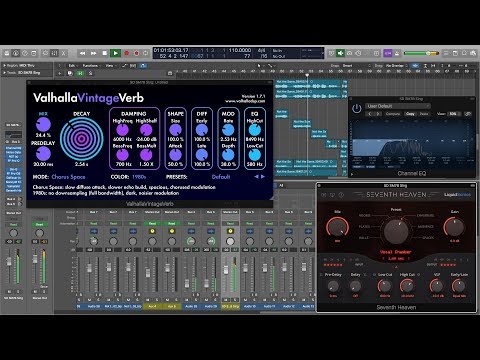Click the red Record button
The height and width of the screenshot is (360, 480).
[x=126, y=53]
